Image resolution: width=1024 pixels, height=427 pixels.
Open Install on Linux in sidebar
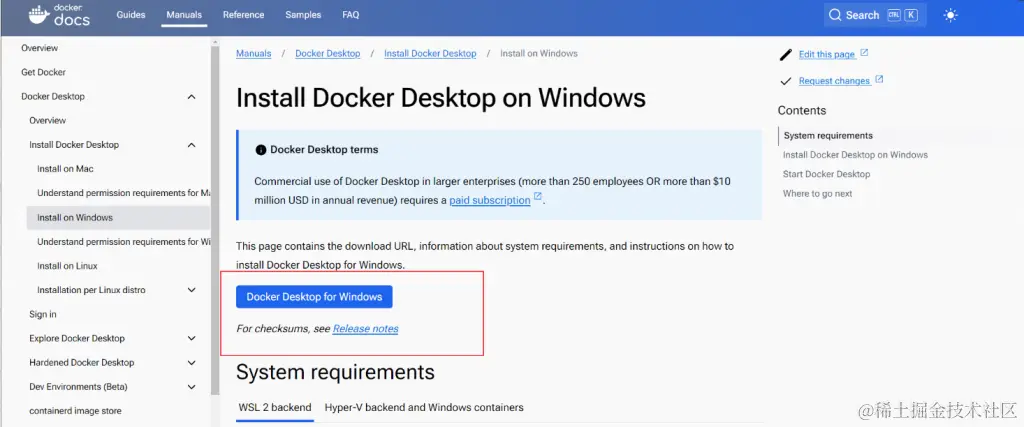[67, 266]
